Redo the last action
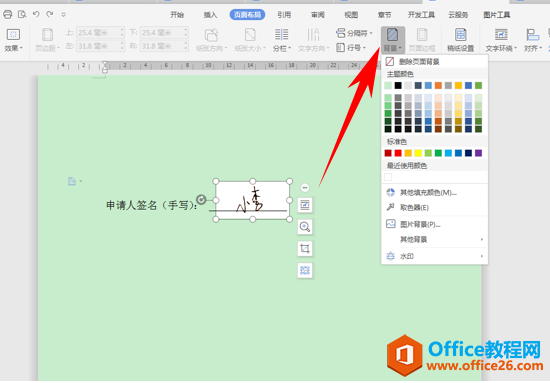Screen dimensions: 550x383 [50, 14]
